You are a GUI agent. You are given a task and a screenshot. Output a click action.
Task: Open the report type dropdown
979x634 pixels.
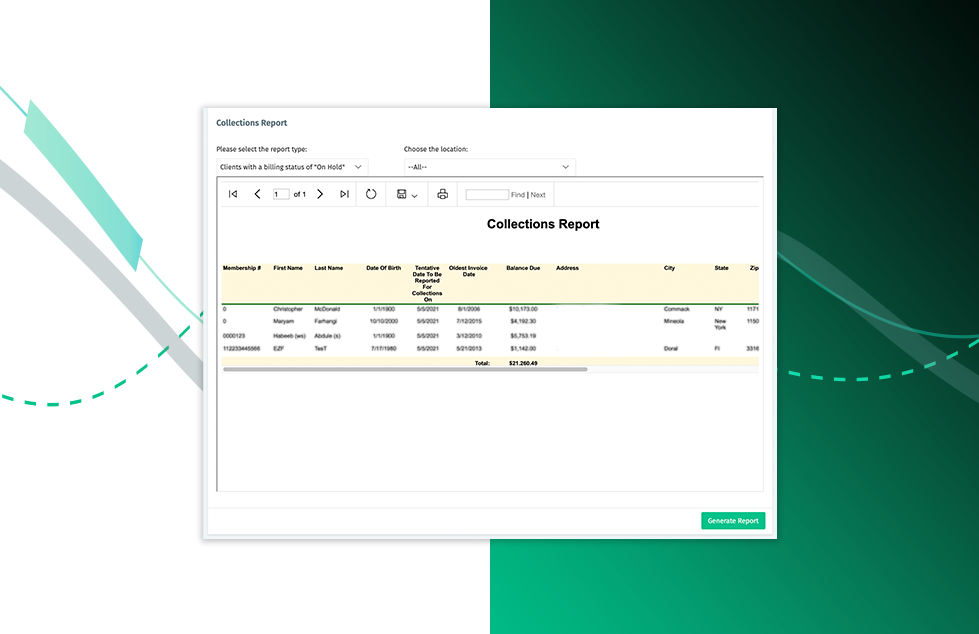click(x=292, y=167)
